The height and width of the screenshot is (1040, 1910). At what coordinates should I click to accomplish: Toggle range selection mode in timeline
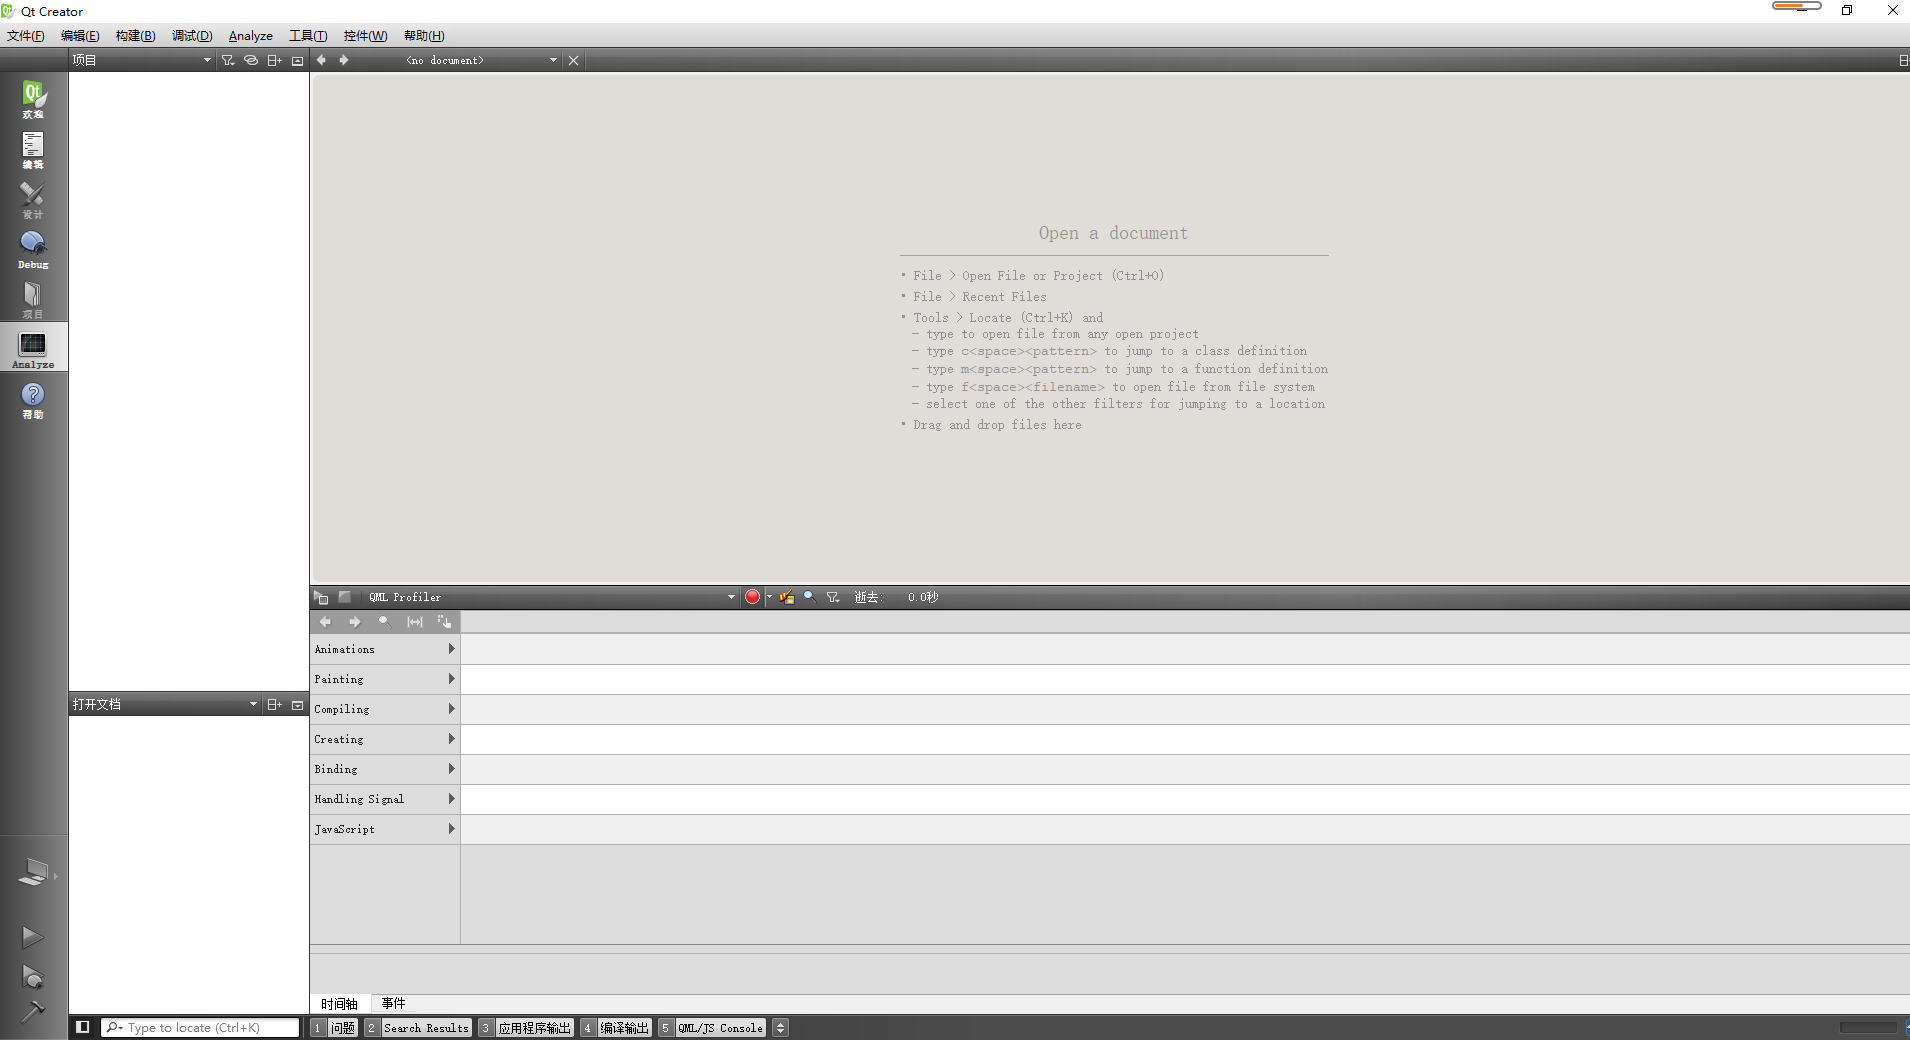tap(415, 622)
